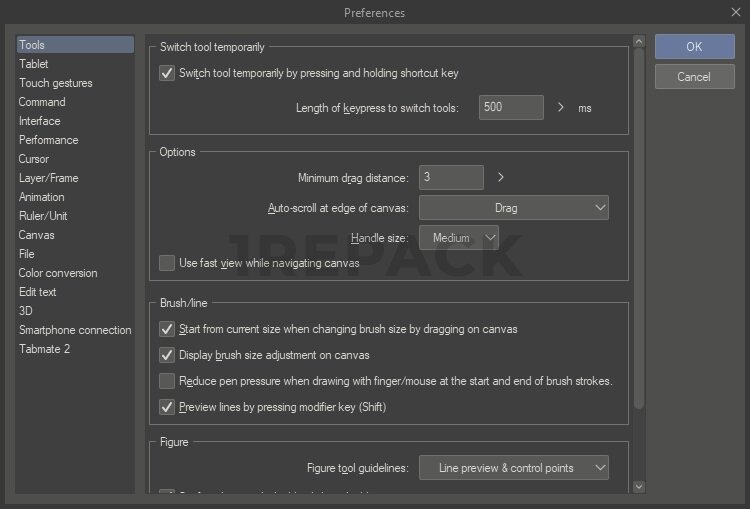Viewport: 750px width, 509px height.
Task: Disable switch tool temporarily by holding shortcut
Action: pyautogui.click(x=167, y=73)
